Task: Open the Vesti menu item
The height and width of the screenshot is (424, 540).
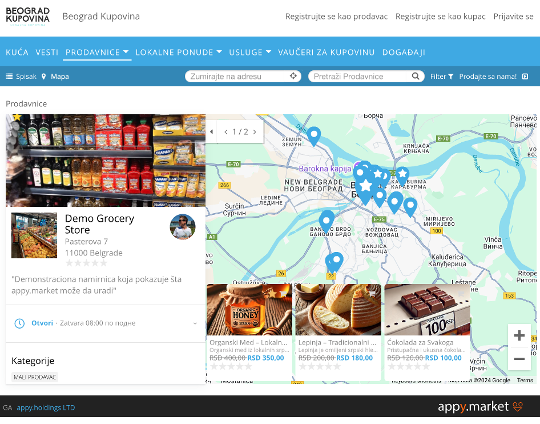Action: [47, 52]
